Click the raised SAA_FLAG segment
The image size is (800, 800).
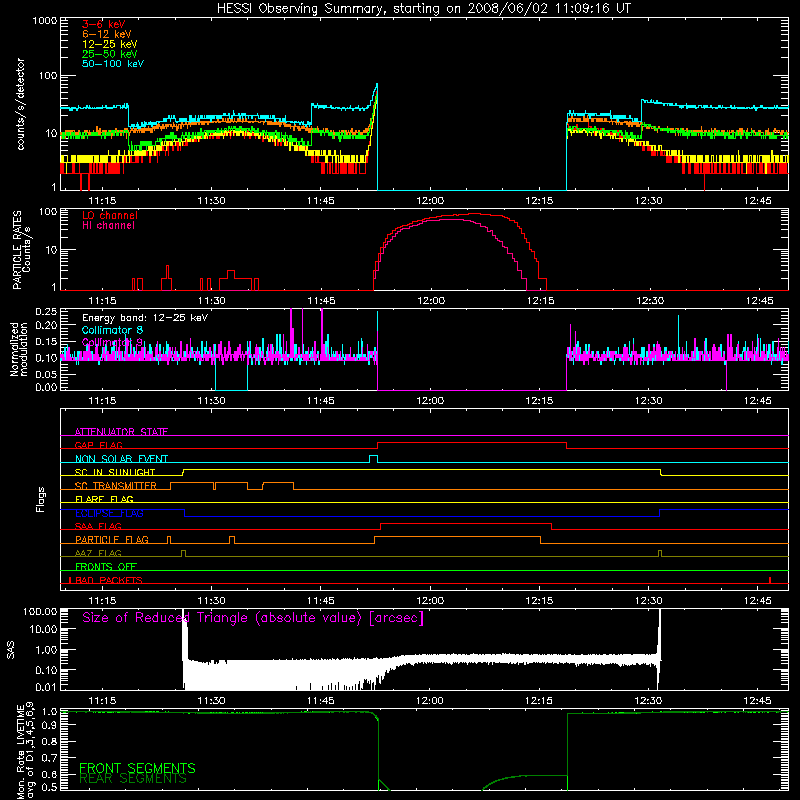pos(466,523)
